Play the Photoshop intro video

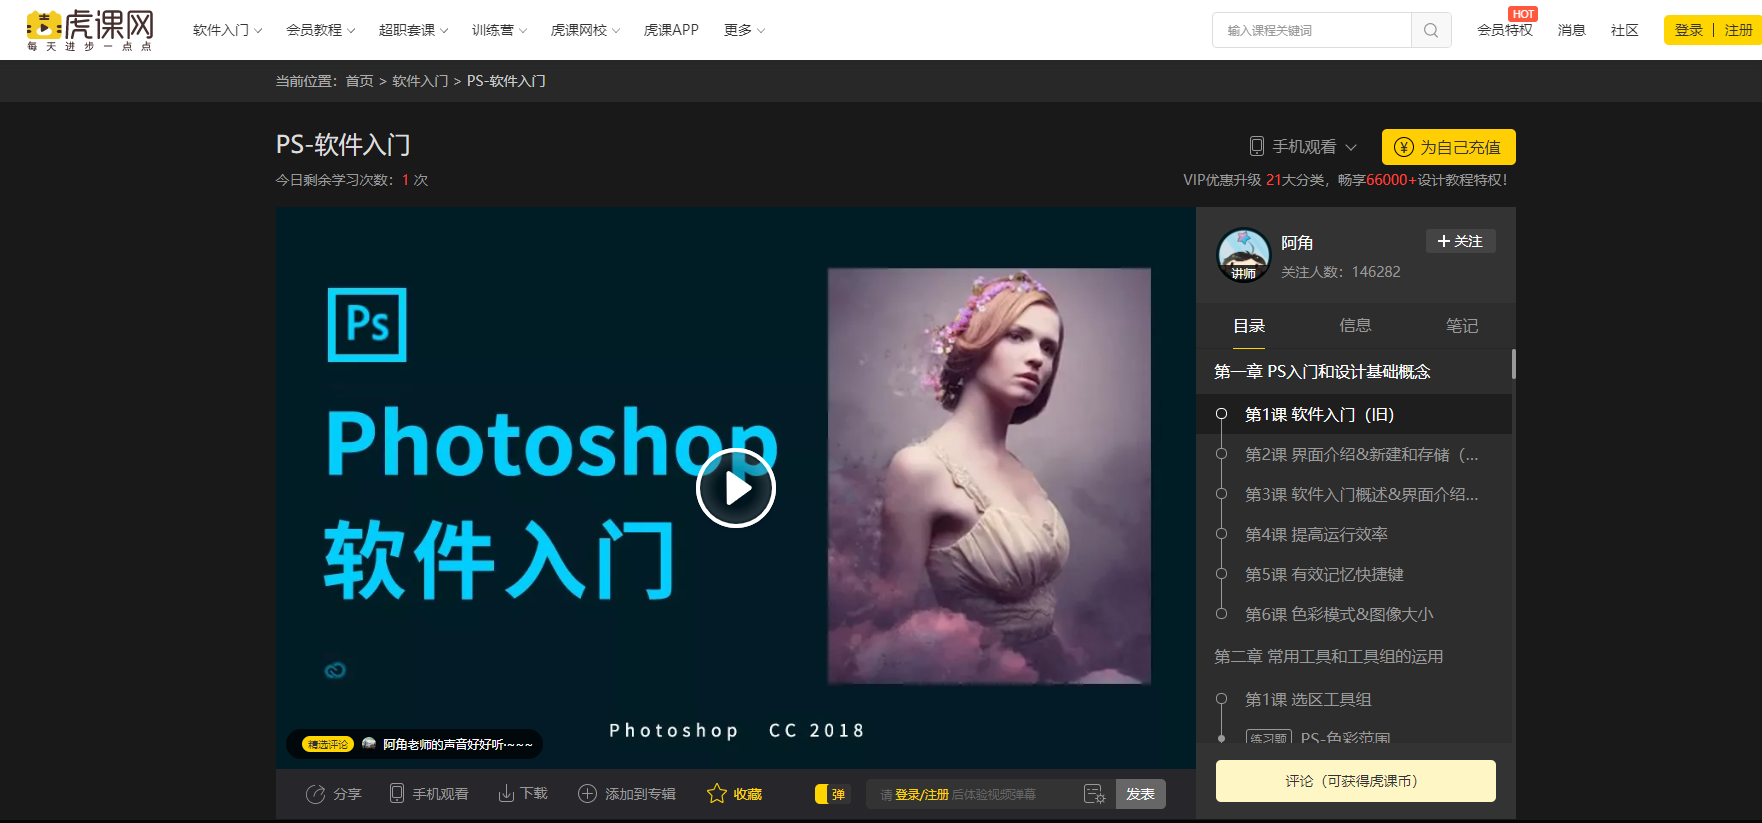pyautogui.click(x=736, y=488)
